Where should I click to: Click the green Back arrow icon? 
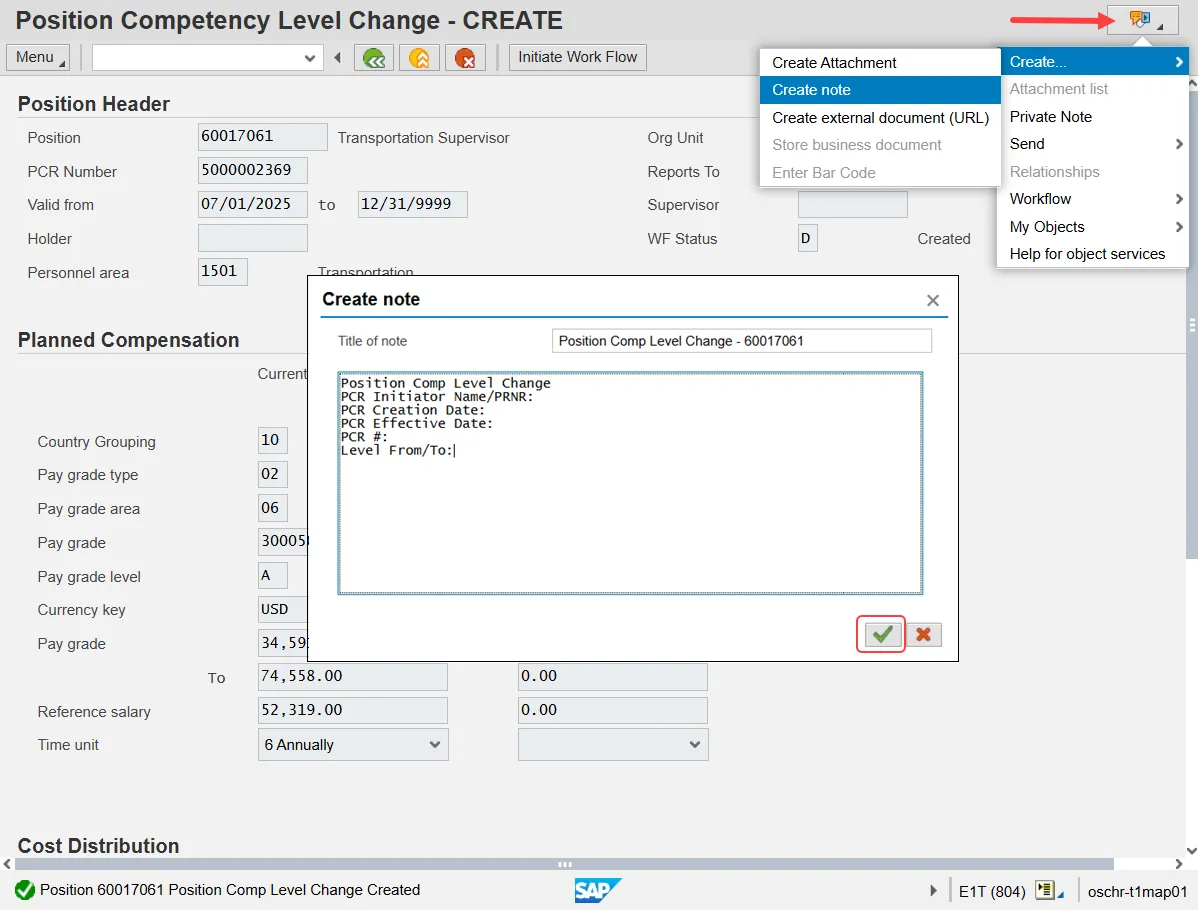pos(374,58)
